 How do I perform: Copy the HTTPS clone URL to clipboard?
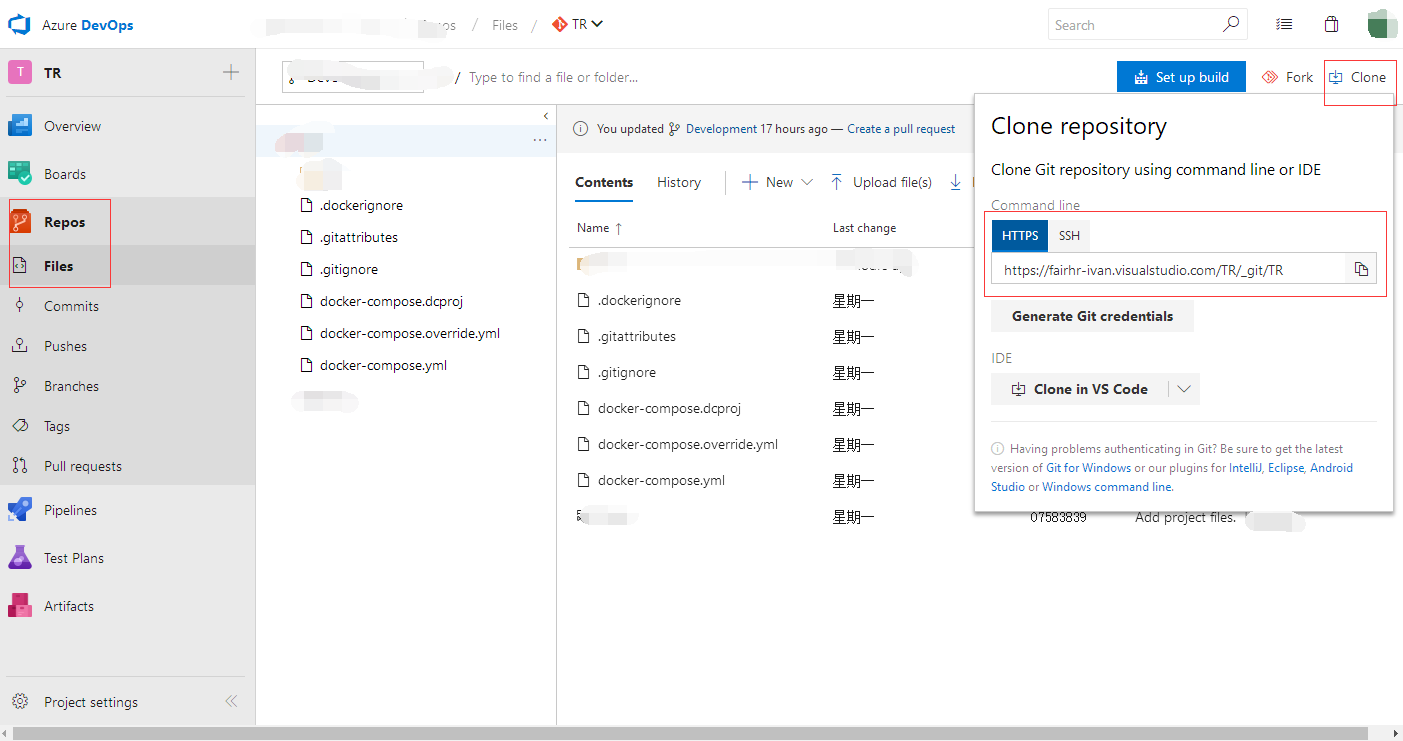pos(1361,269)
